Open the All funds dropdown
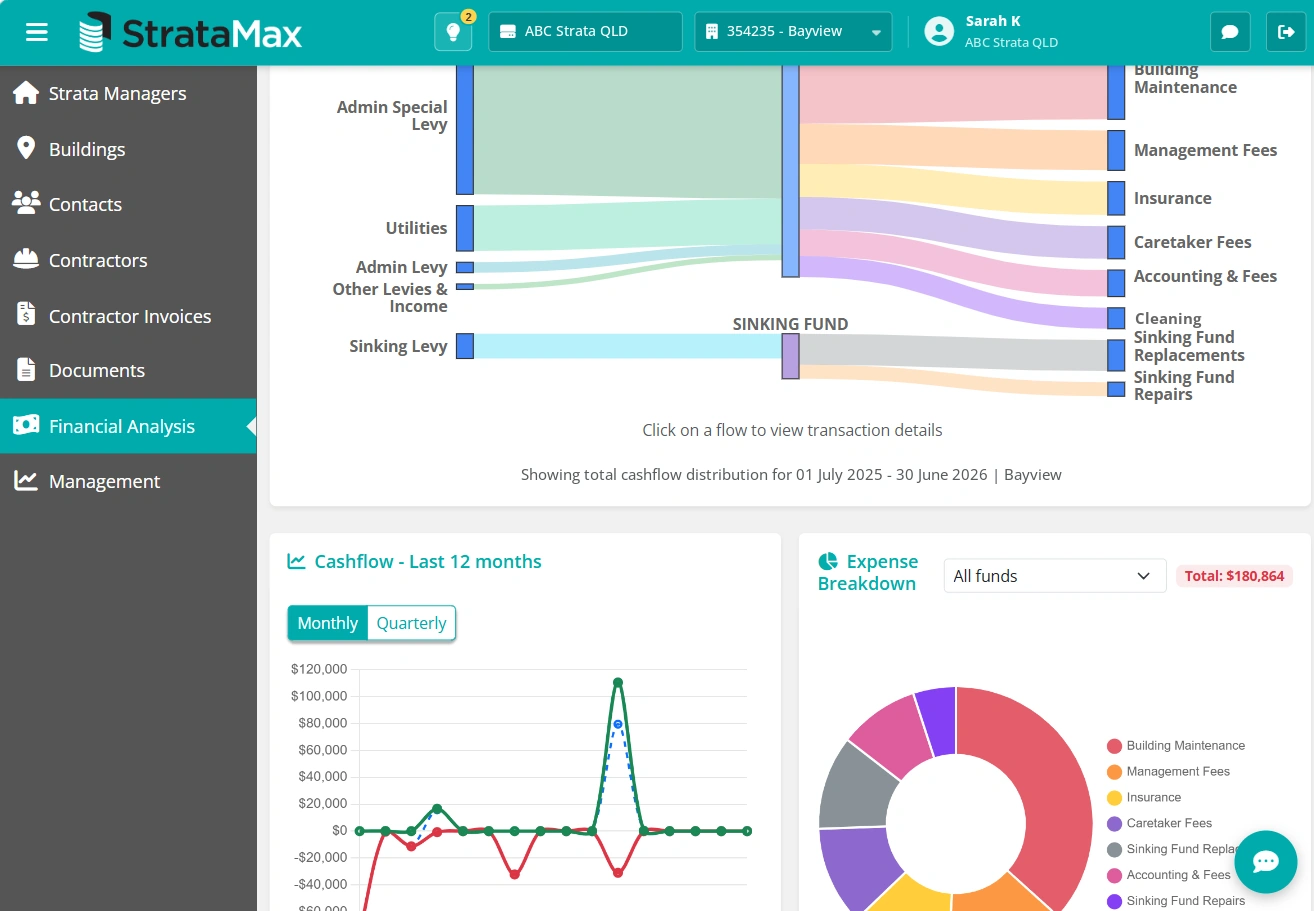This screenshot has width=1314, height=911. pos(1055,576)
